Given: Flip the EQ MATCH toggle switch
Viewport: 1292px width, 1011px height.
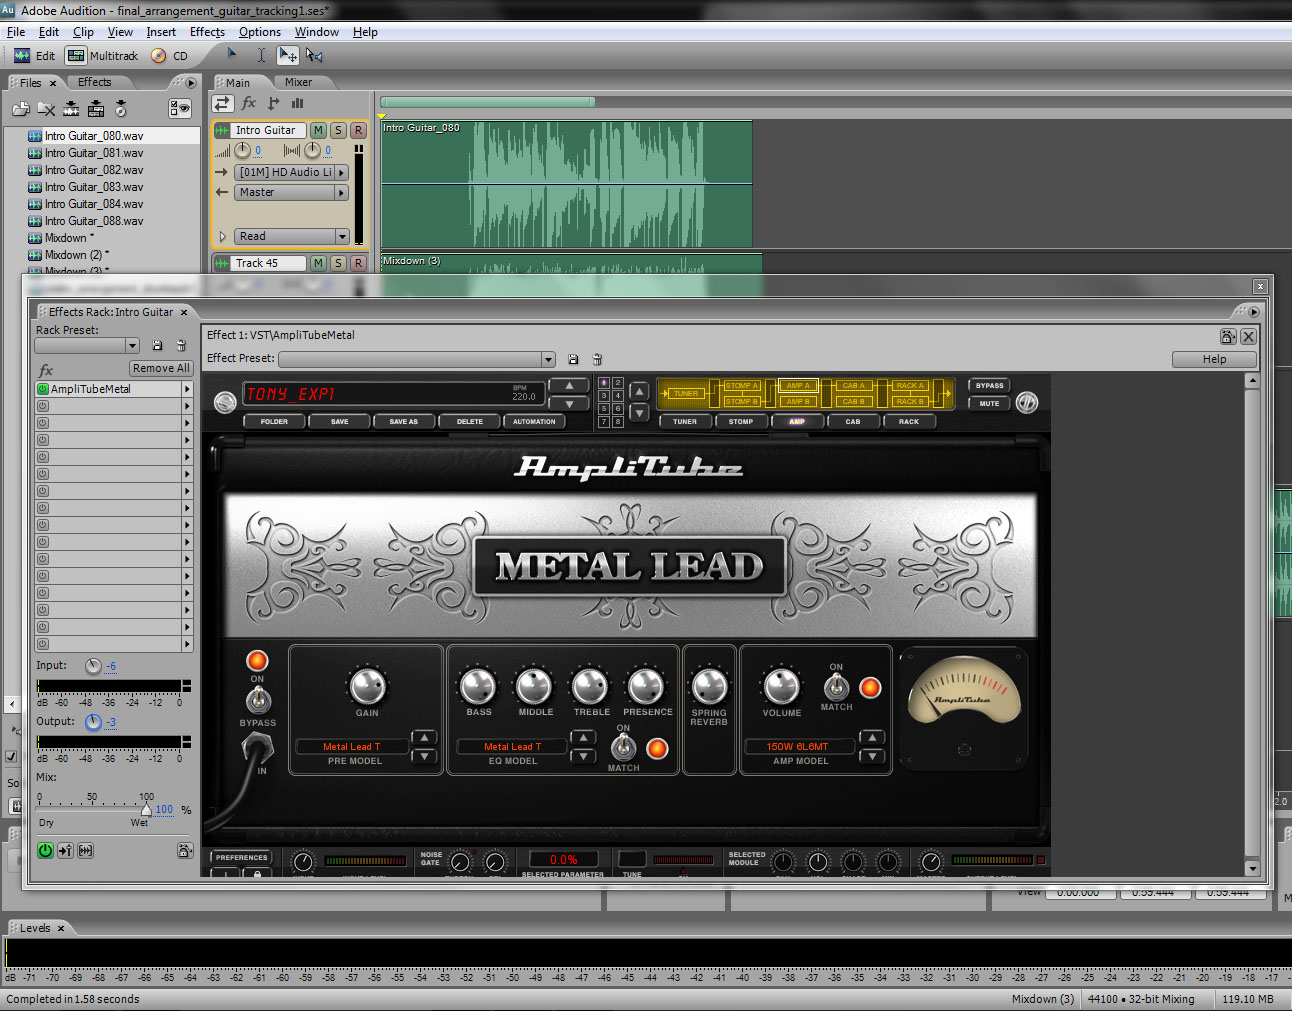Looking at the screenshot, I should point(623,746).
